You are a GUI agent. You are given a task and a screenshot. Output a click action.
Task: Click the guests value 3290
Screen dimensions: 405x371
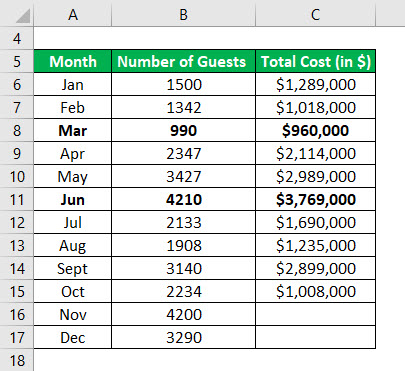(183, 337)
